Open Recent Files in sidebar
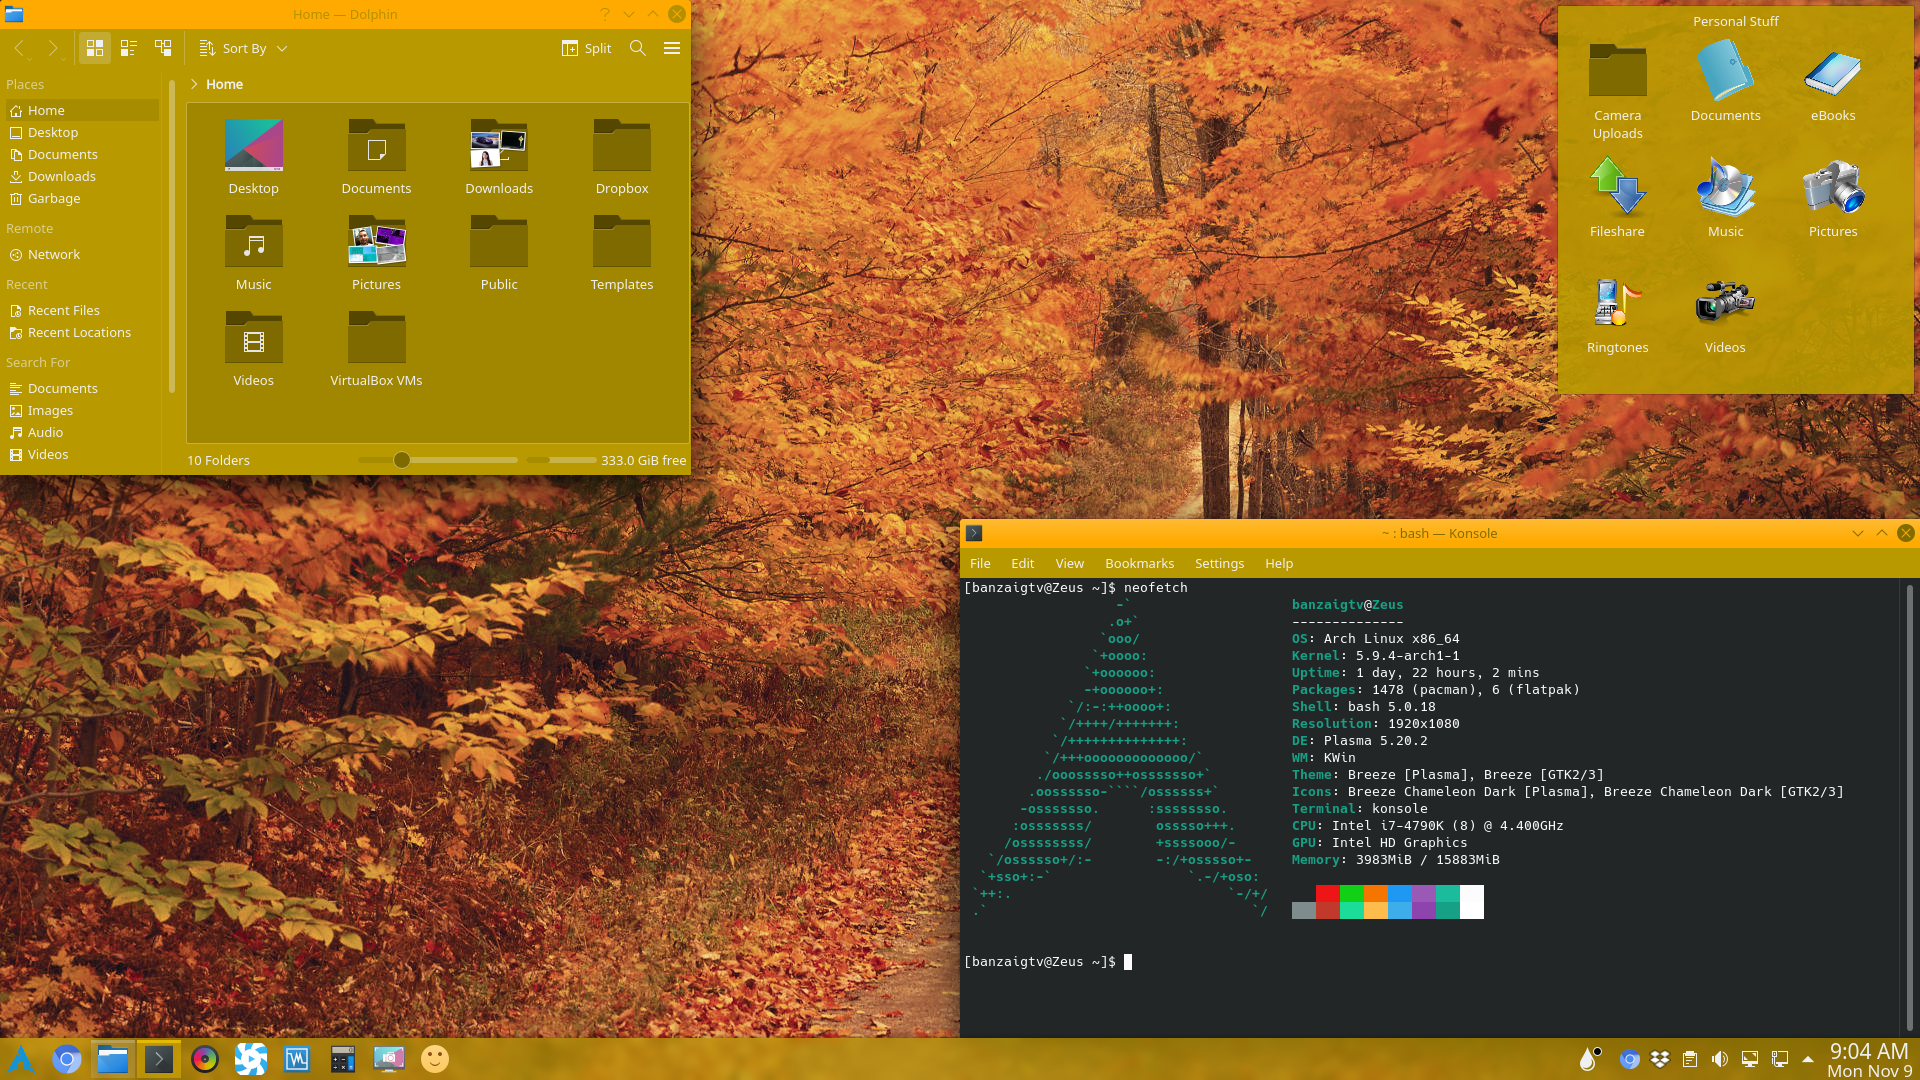The width and height of the screenshot is (1920, 1080). coord(82,310)
